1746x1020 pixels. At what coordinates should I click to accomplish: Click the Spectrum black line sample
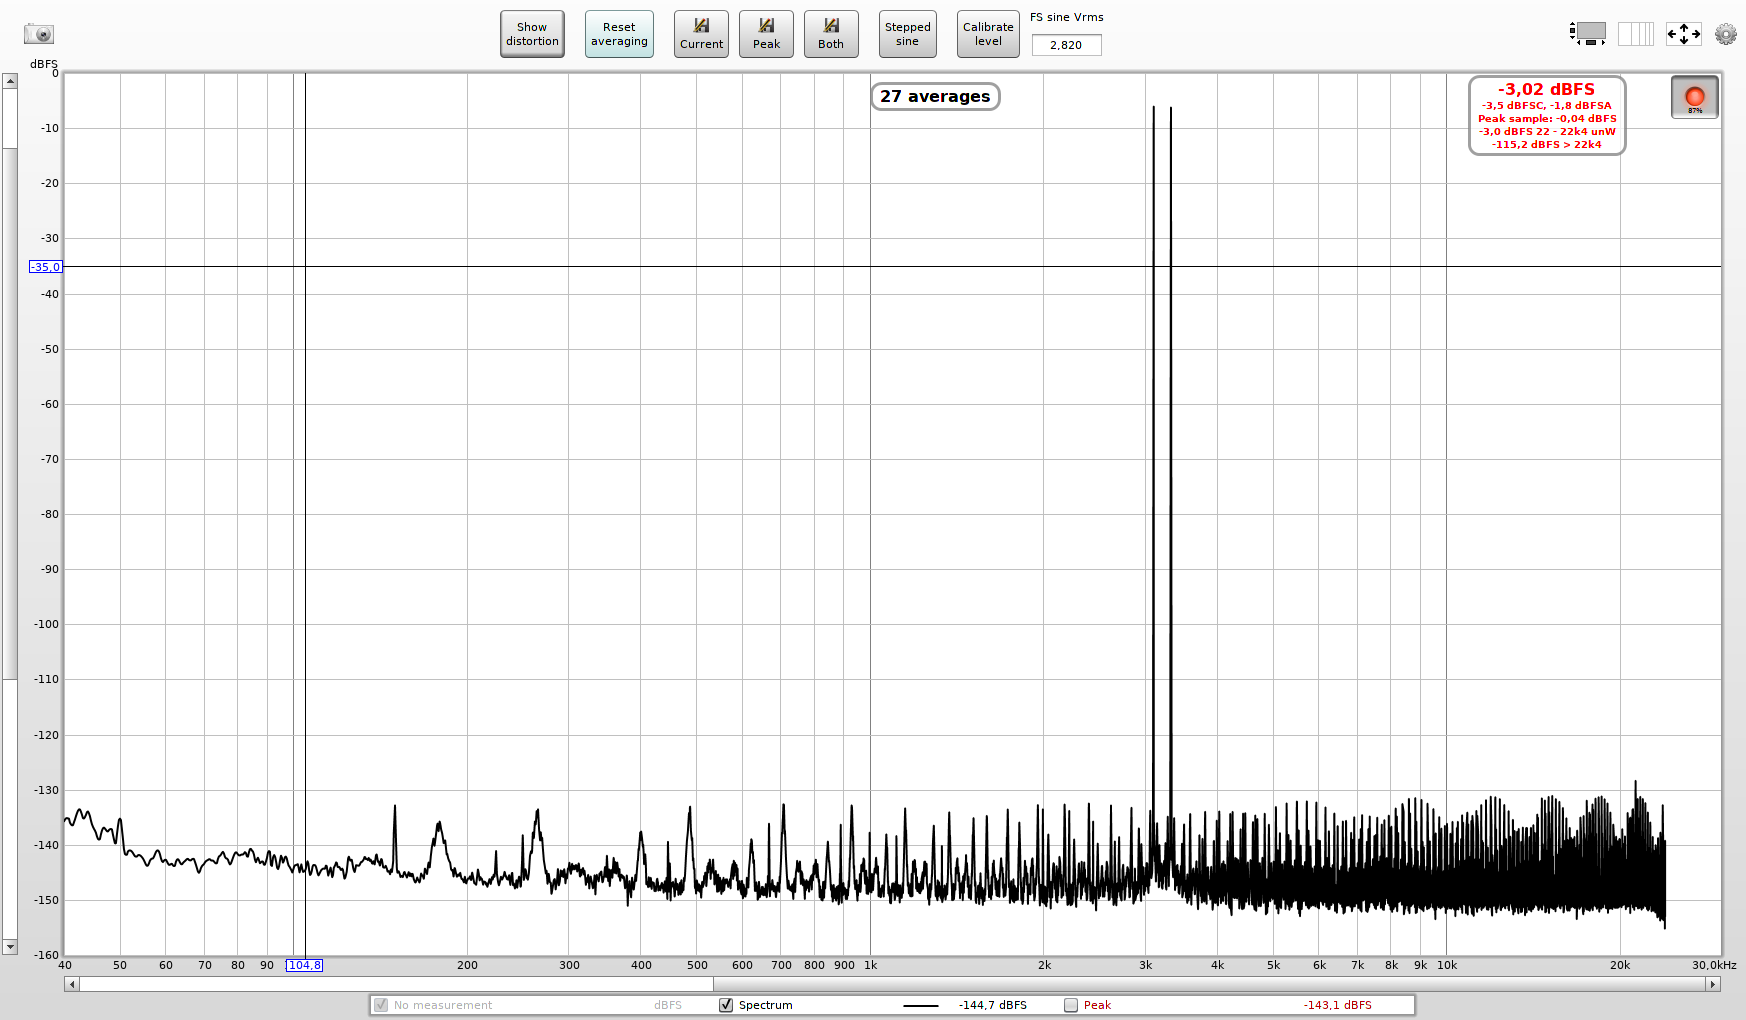coord(920,1005)
